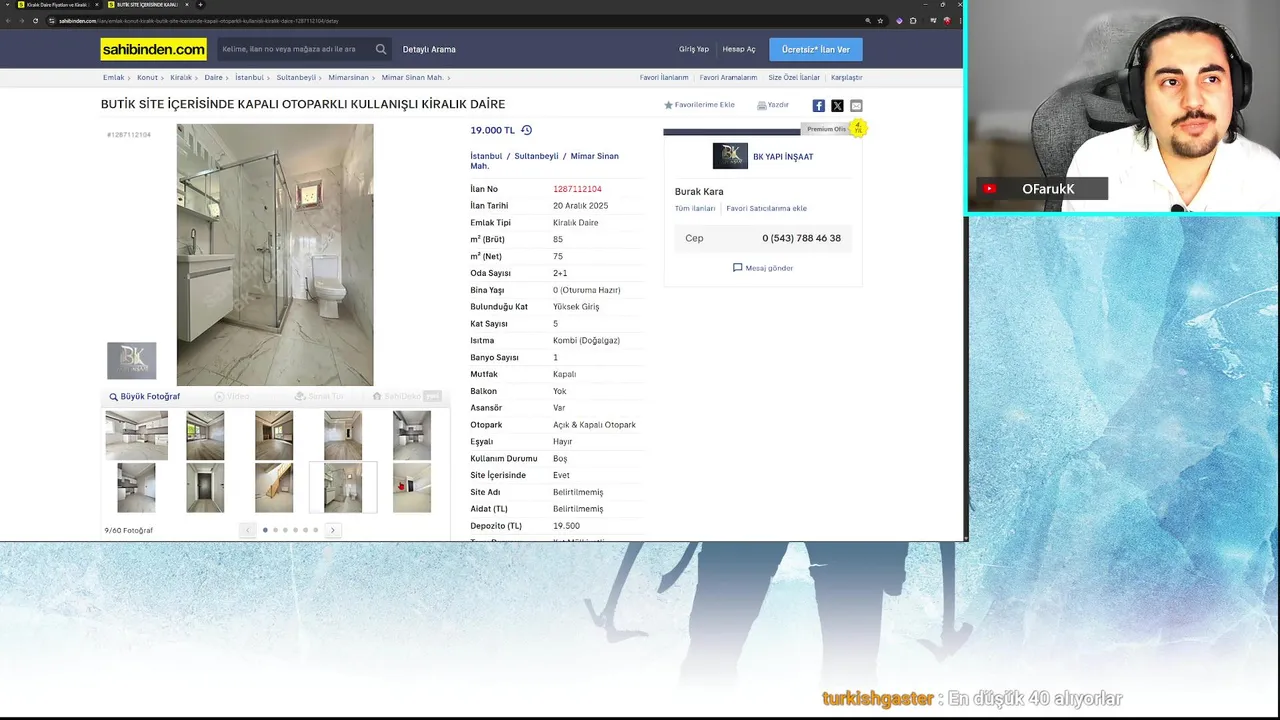Click the Ücretsiz İlan Ver button
Viewport: 1280px width, 720px height.
(816, 49)
